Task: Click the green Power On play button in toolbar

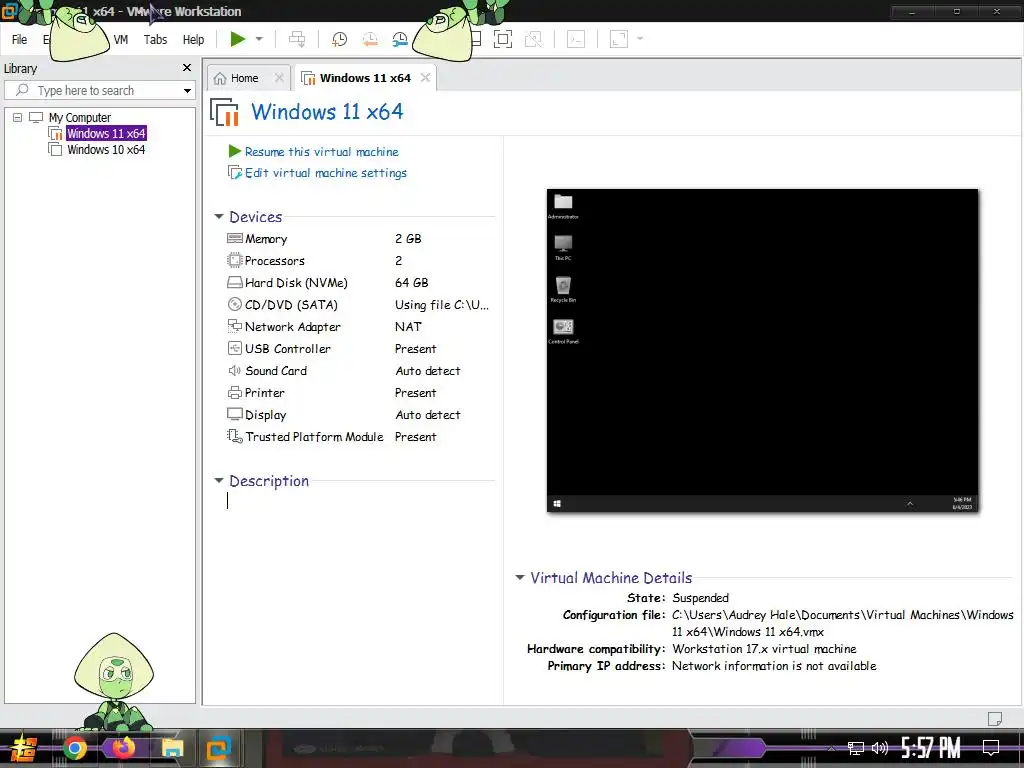Action: pyautogui.click(x=238, y=39)
